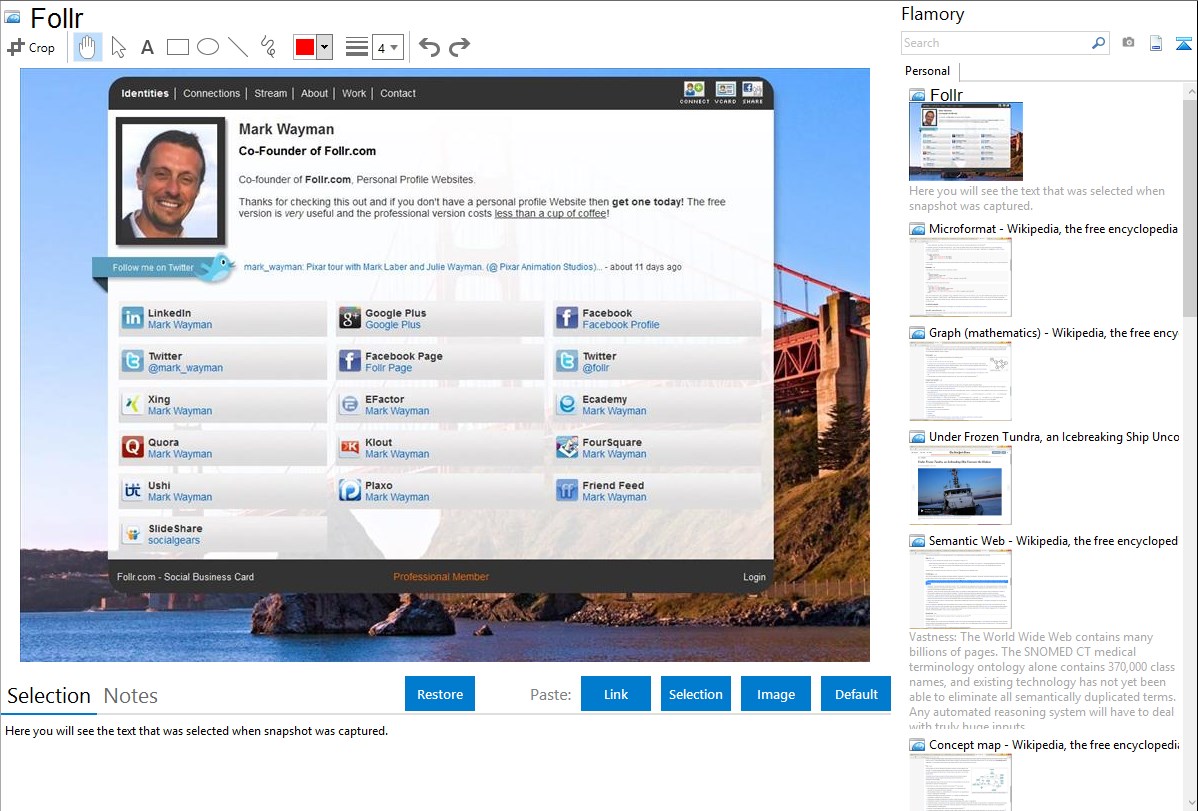Image resolution: width=1198 pixels, height=811 pixels.
Task: Click the Follow me on Twitter banner
Action: pos(163,268)
